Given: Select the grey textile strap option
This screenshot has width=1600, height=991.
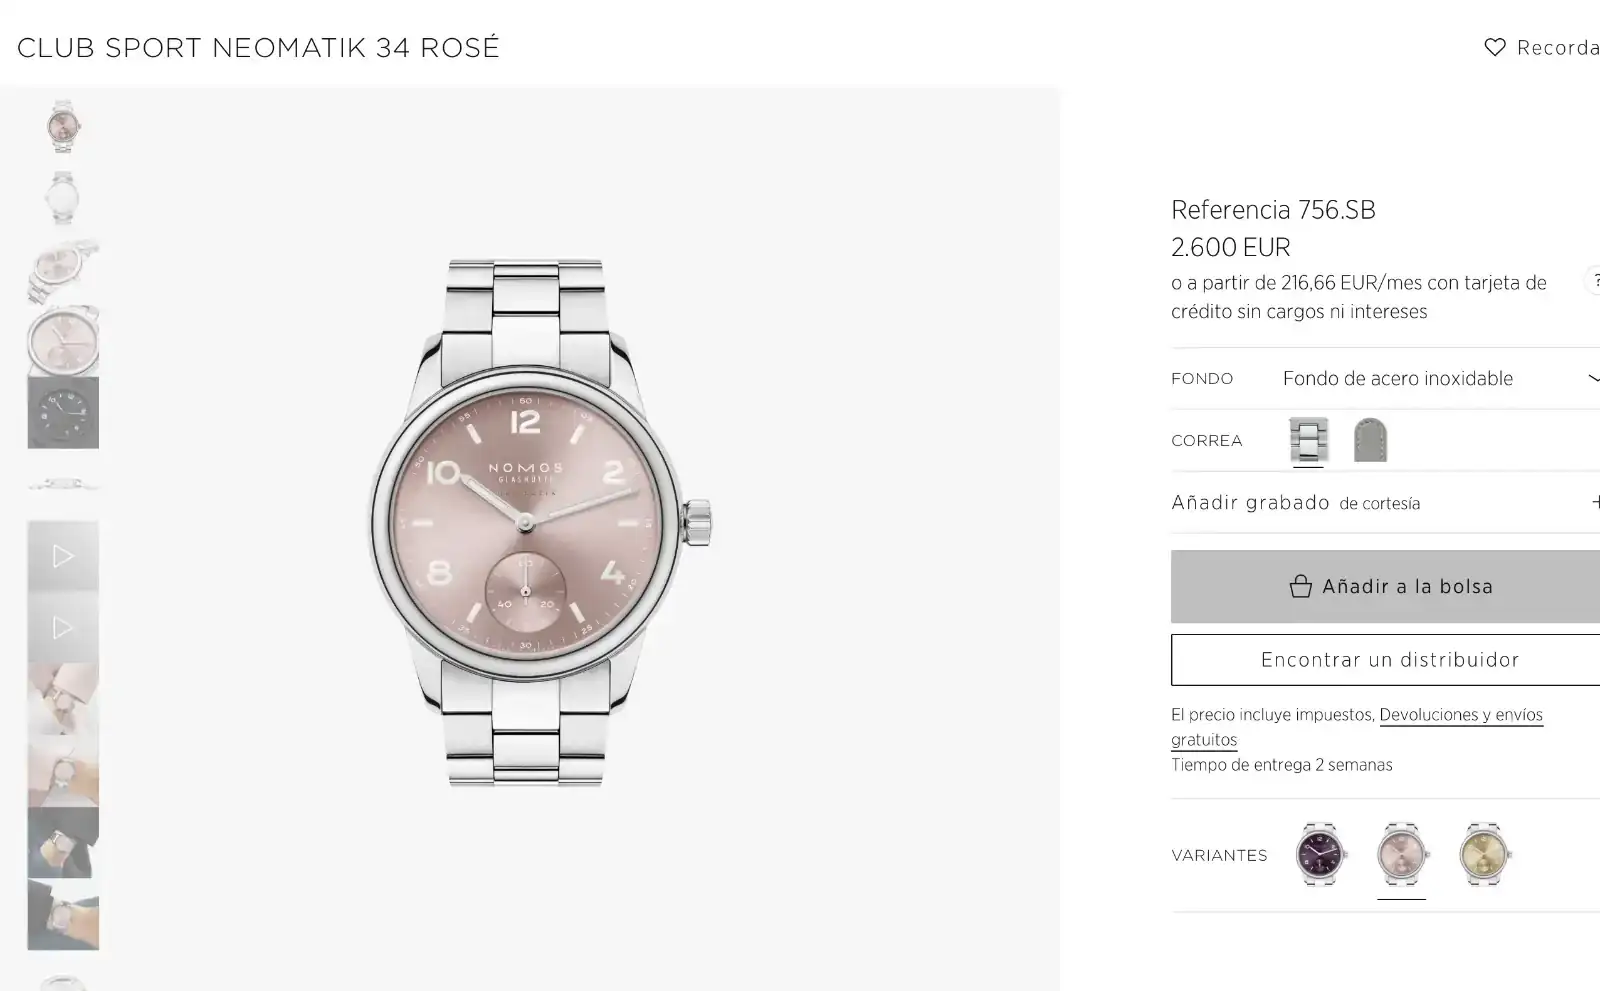Looking at the screenshot, I should click(1370, 440).
